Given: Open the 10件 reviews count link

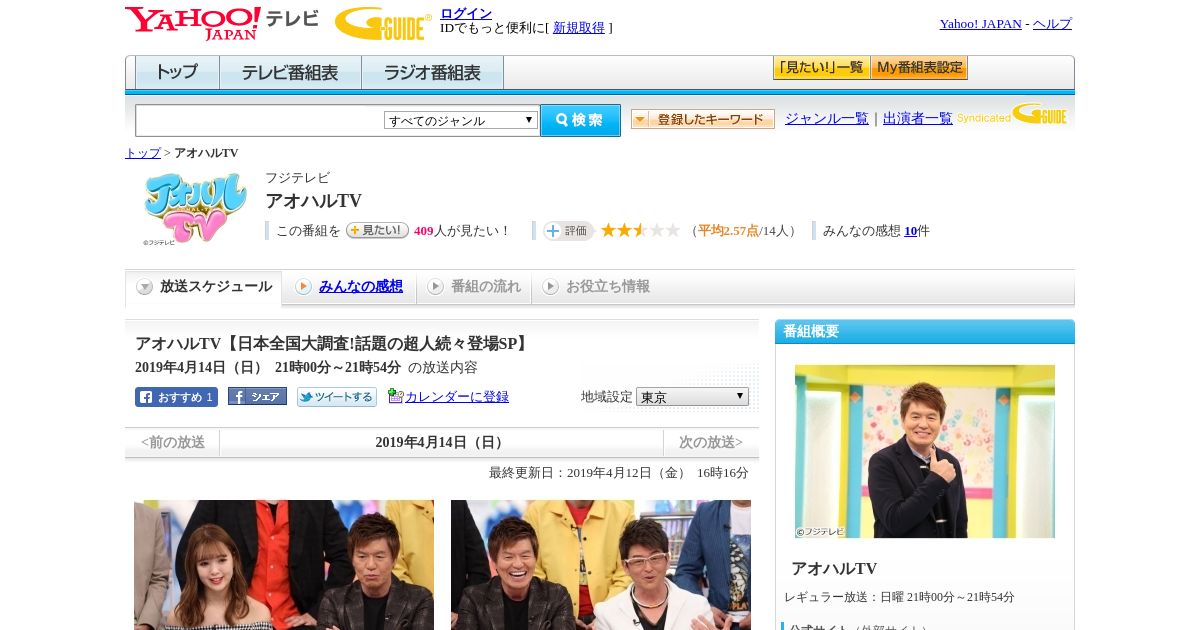Looking at the screenshot, I should [x=910, y=231].
